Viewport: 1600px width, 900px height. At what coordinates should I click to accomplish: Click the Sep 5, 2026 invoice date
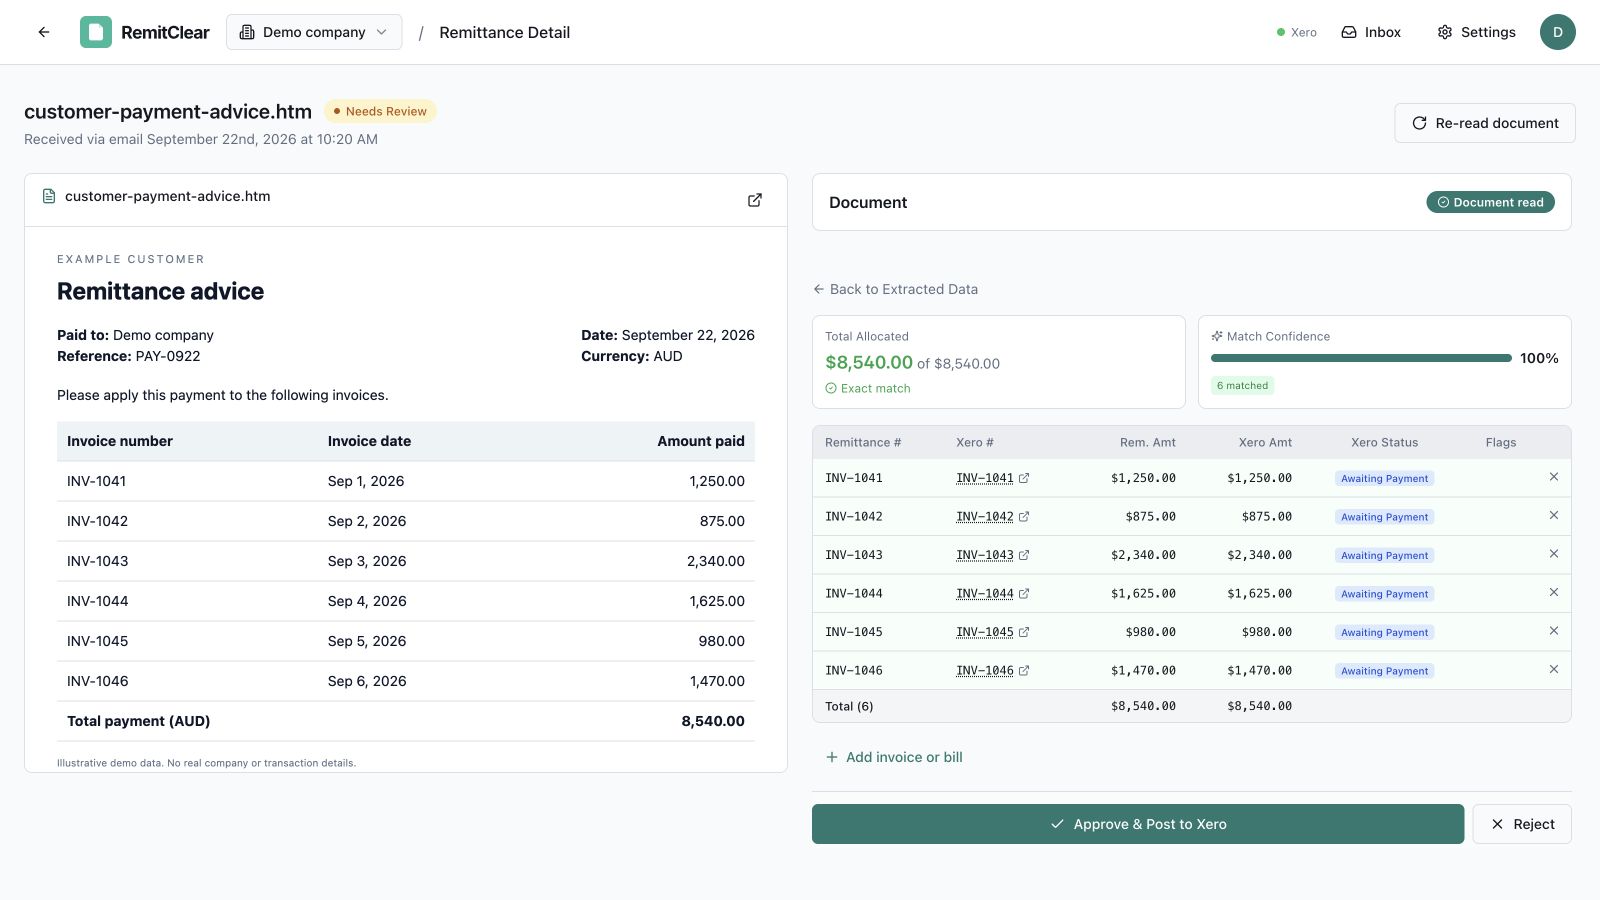[x=367, y=641]
